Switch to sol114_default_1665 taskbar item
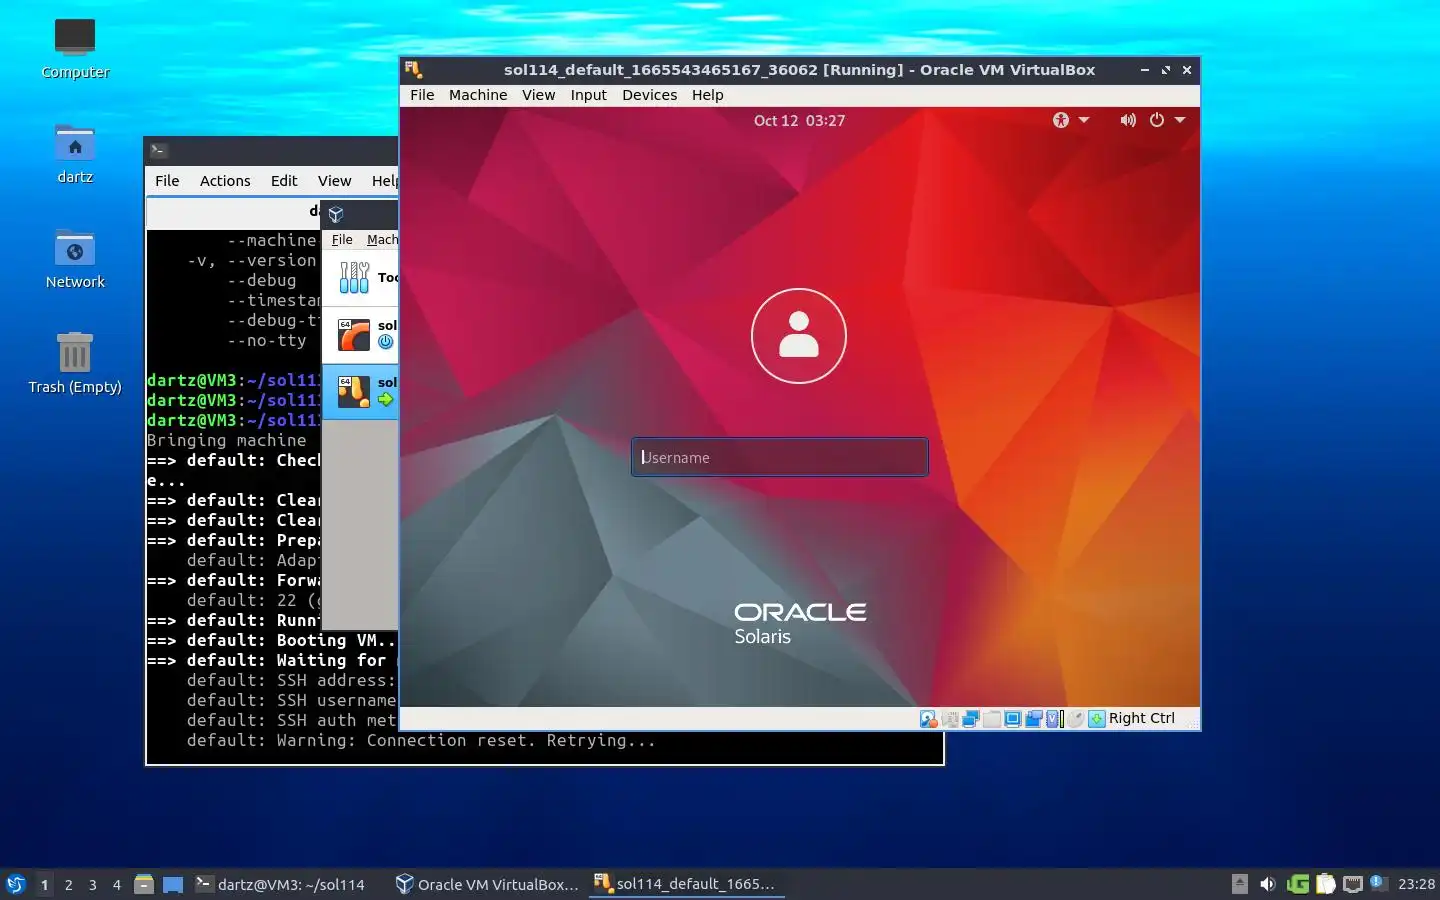The width and height of the screenshot is (1440, 900). (x=686, y=884)
